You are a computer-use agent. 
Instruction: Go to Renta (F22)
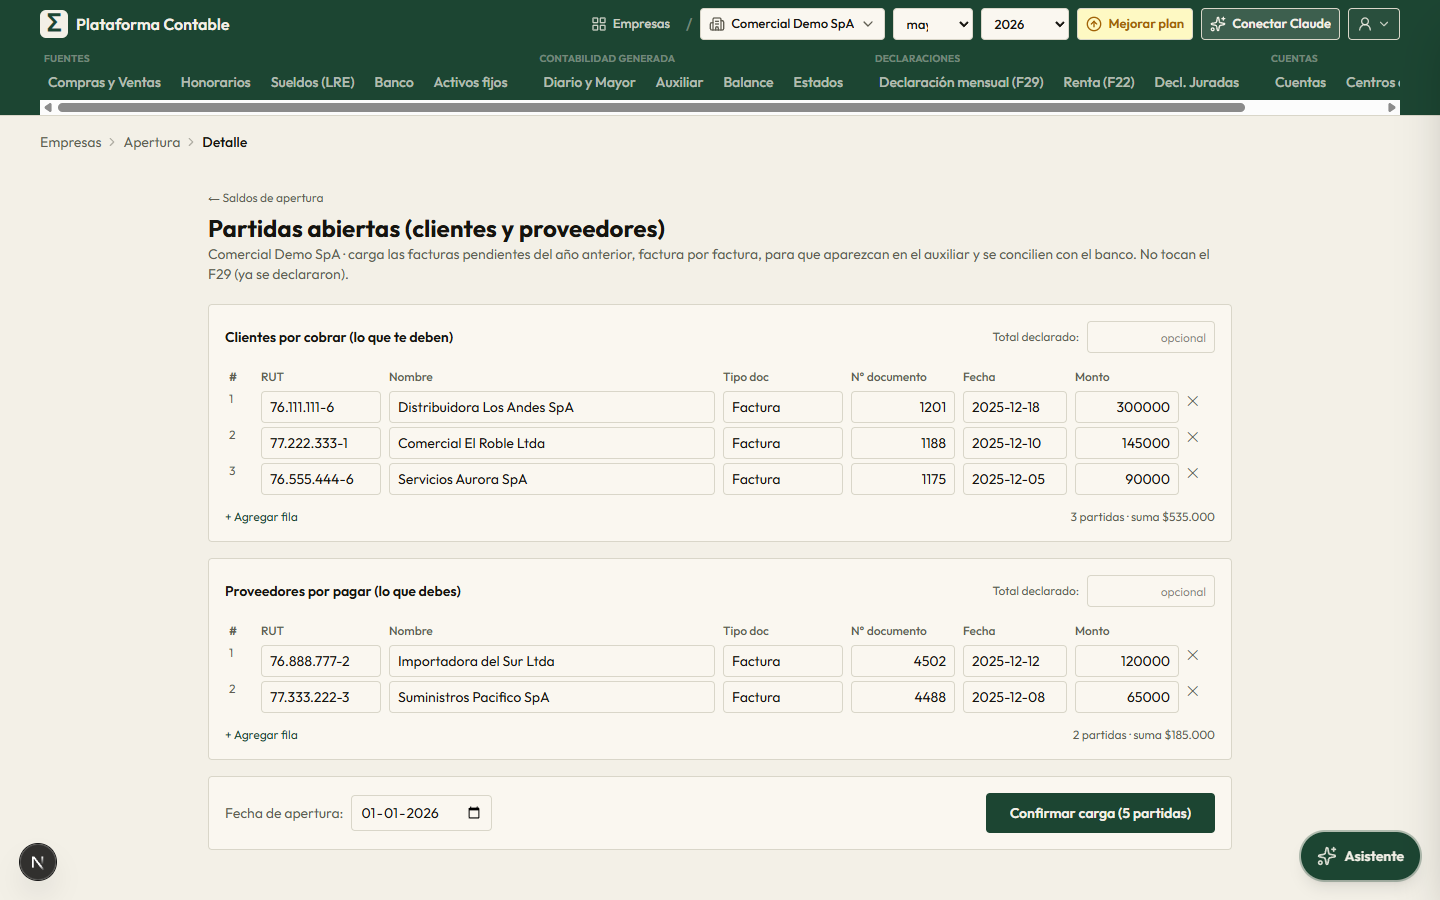(x=1099, y=82)
